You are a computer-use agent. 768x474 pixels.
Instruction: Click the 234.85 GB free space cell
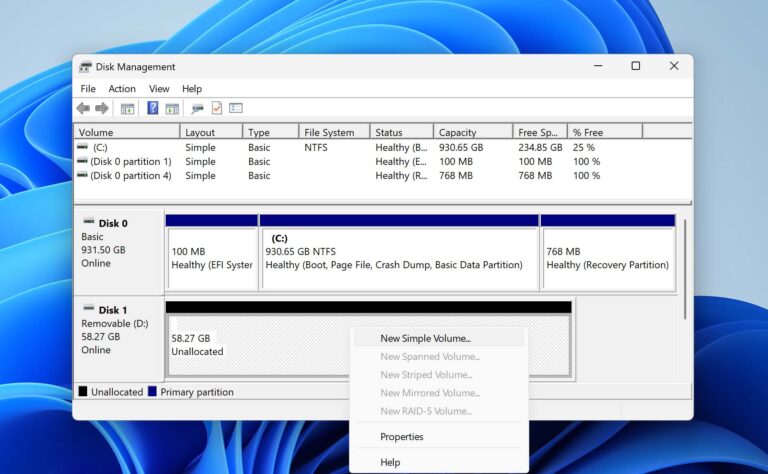(x=540, y=147)
